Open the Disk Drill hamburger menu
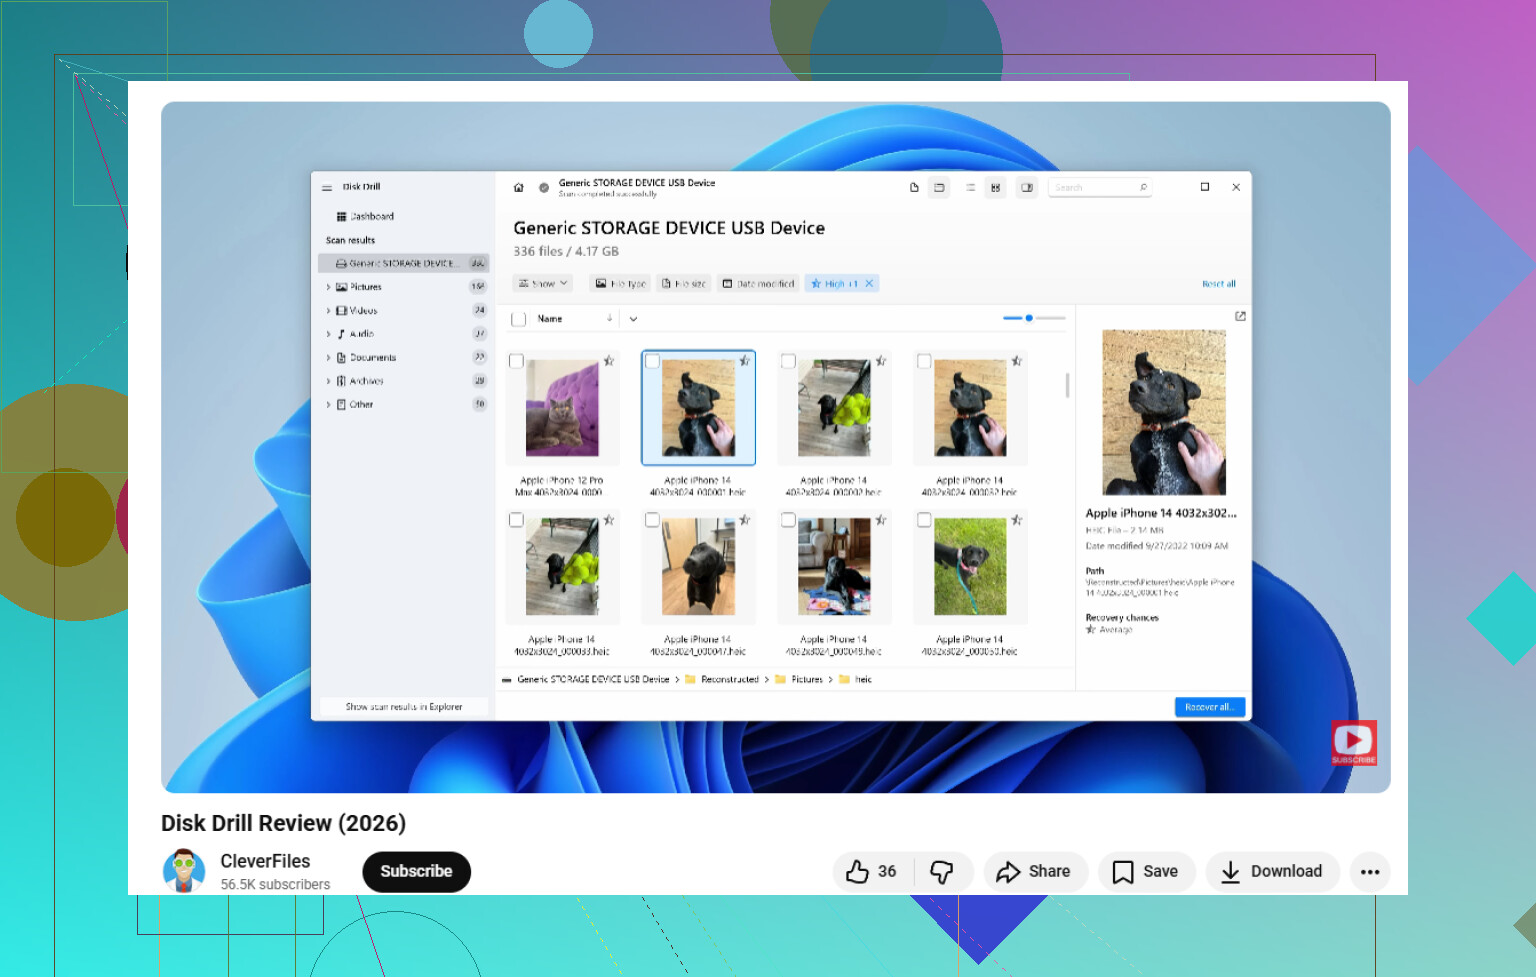This screenshot has width=1536, height=977. [327, 188]
